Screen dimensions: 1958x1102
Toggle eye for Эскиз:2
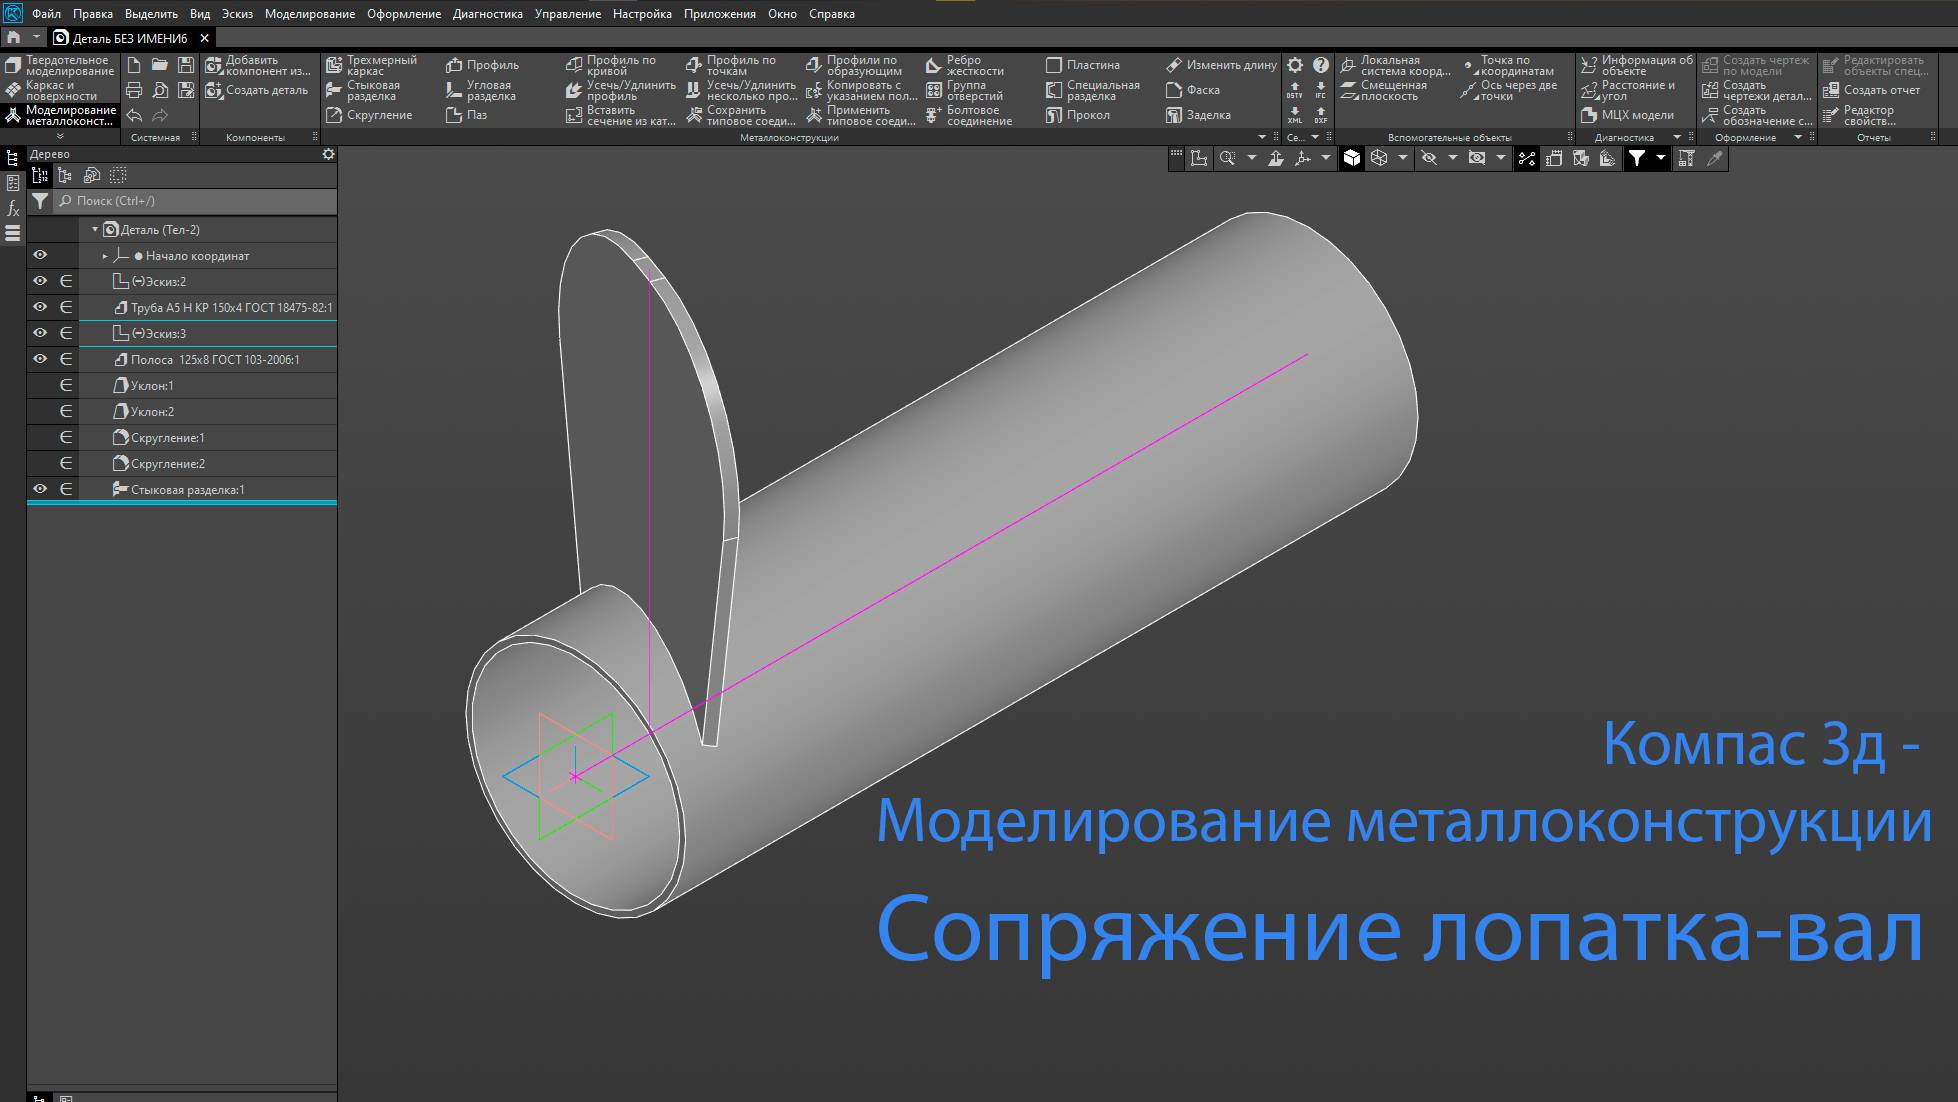(x=40, y=281)
